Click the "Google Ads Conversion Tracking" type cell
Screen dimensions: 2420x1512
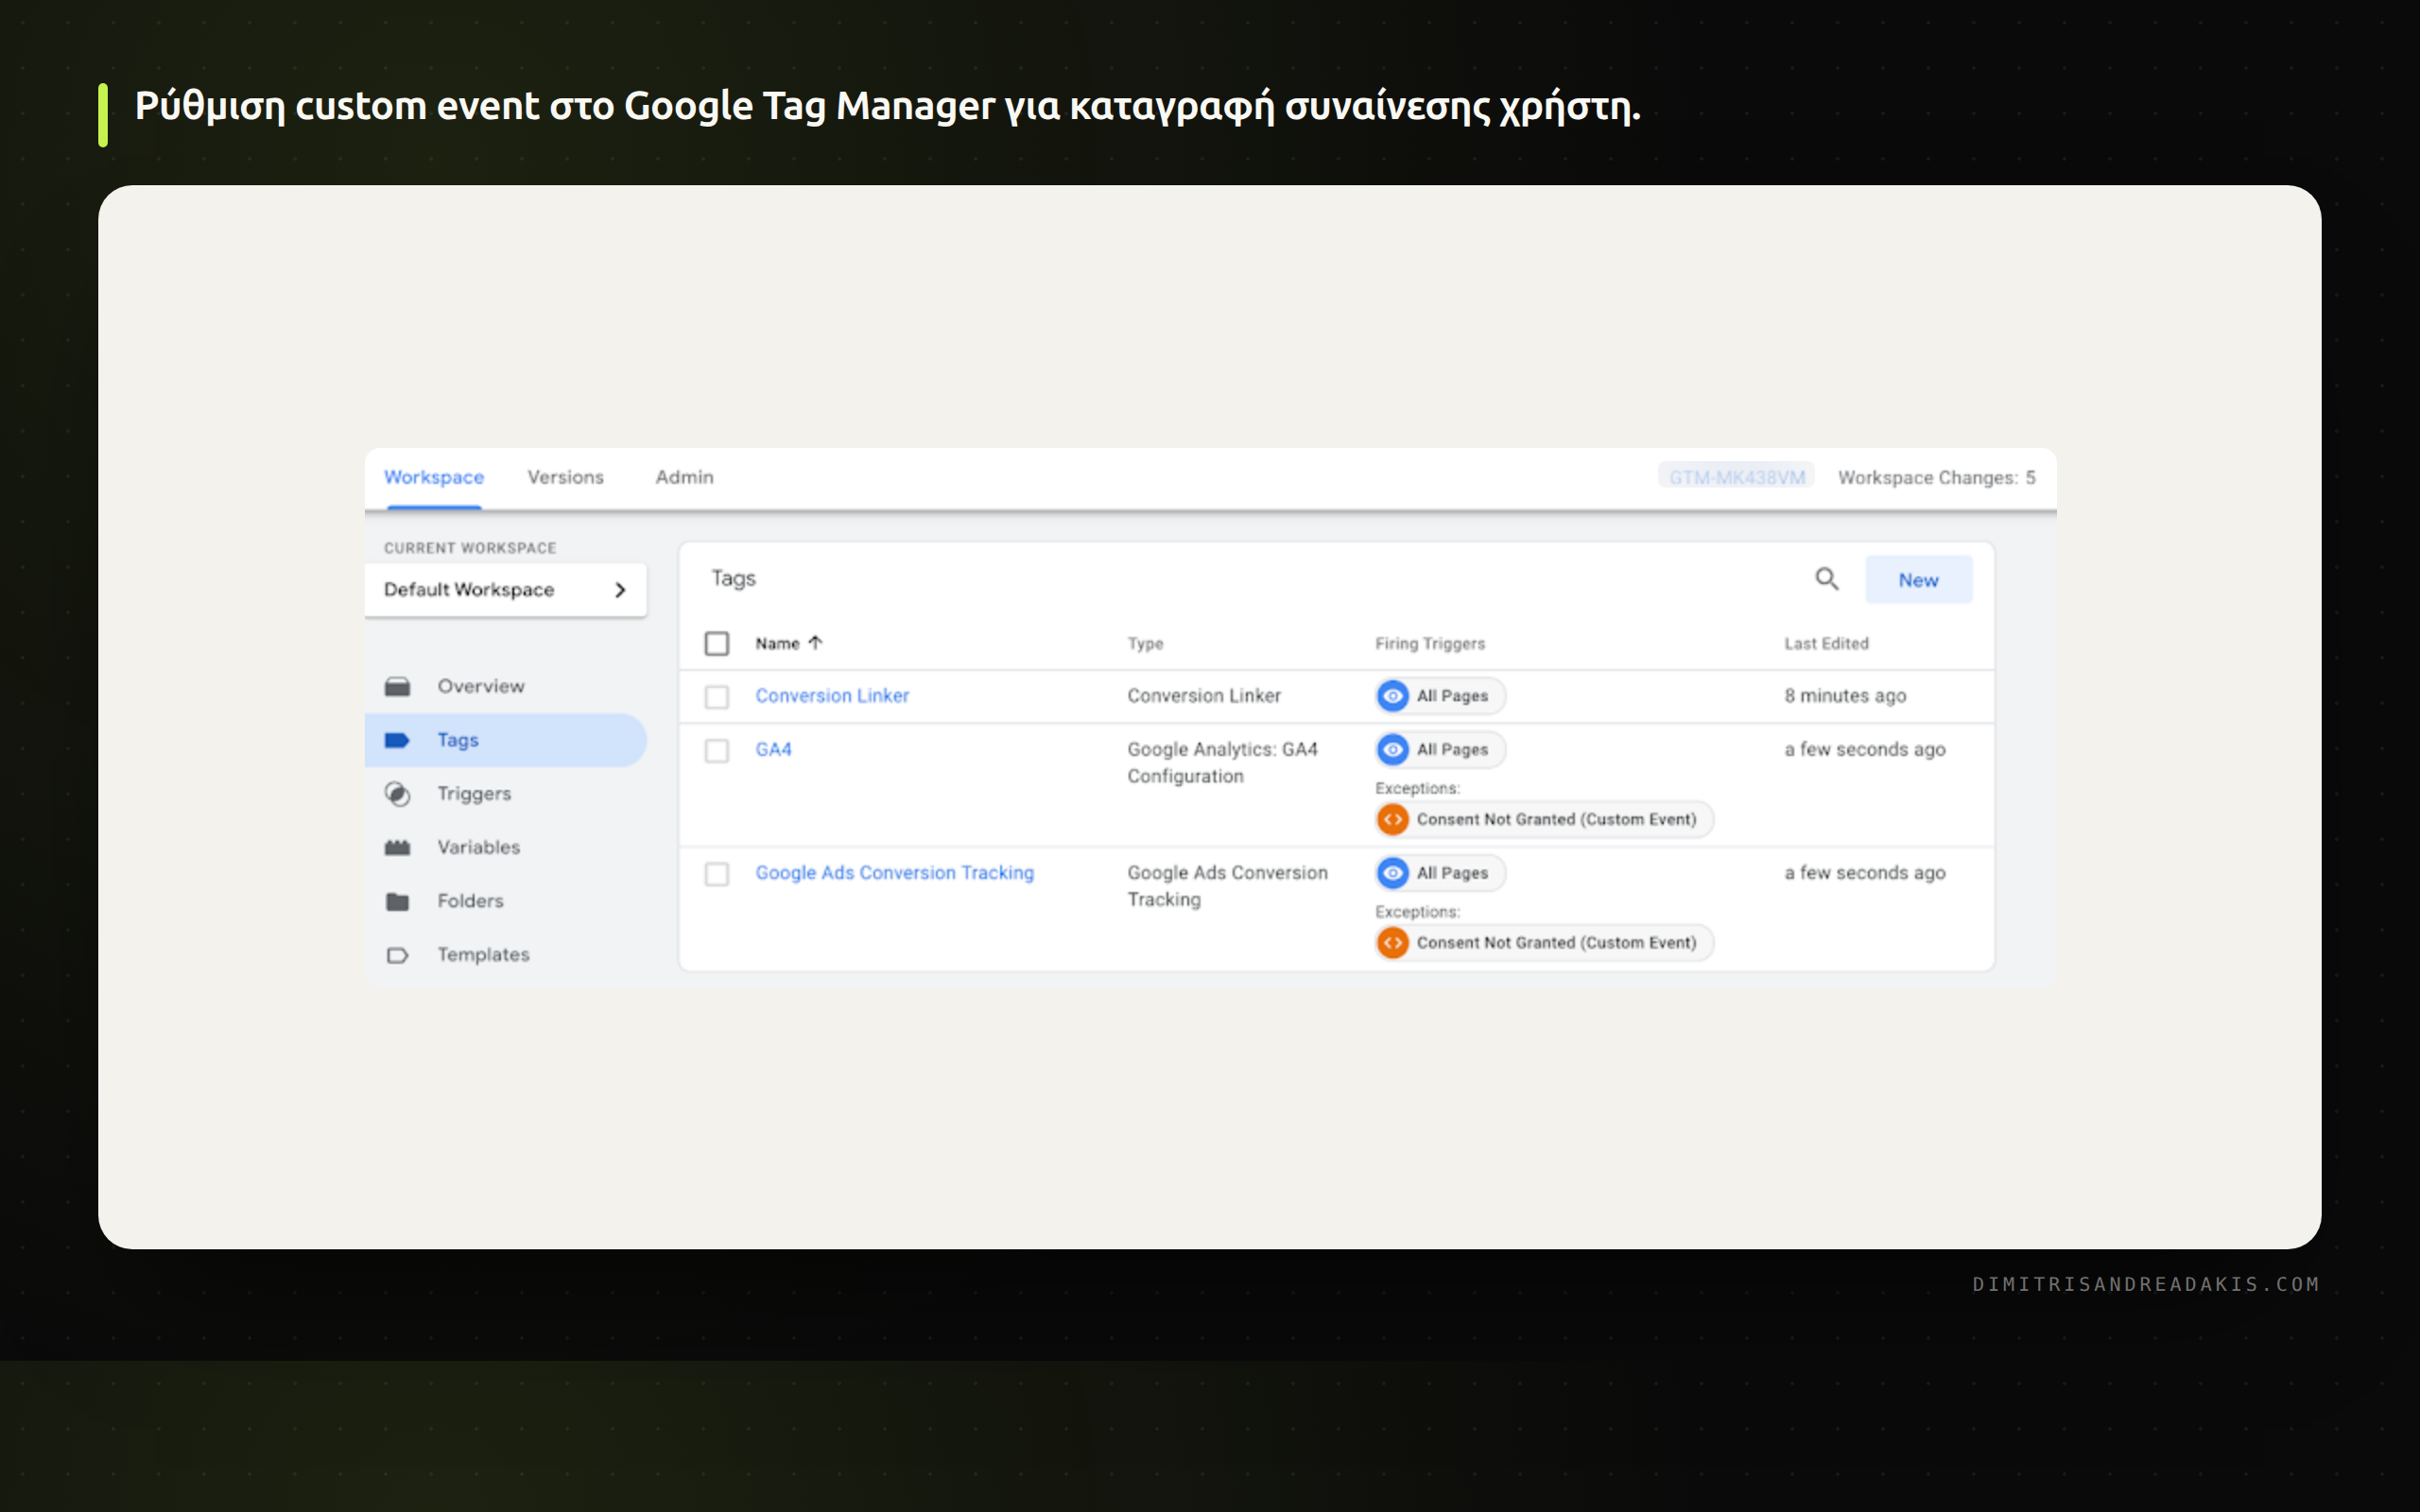pos(1227,886)
